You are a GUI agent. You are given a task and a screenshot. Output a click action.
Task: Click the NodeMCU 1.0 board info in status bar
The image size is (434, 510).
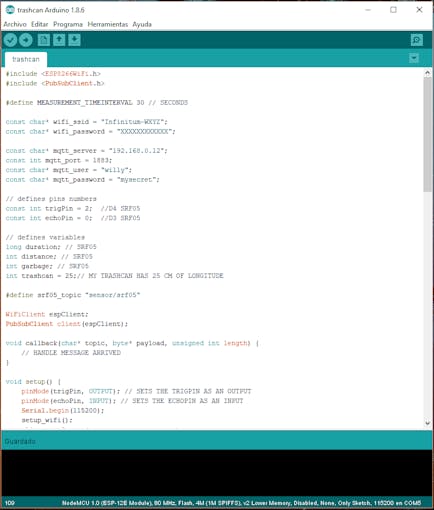coord(241,503)
